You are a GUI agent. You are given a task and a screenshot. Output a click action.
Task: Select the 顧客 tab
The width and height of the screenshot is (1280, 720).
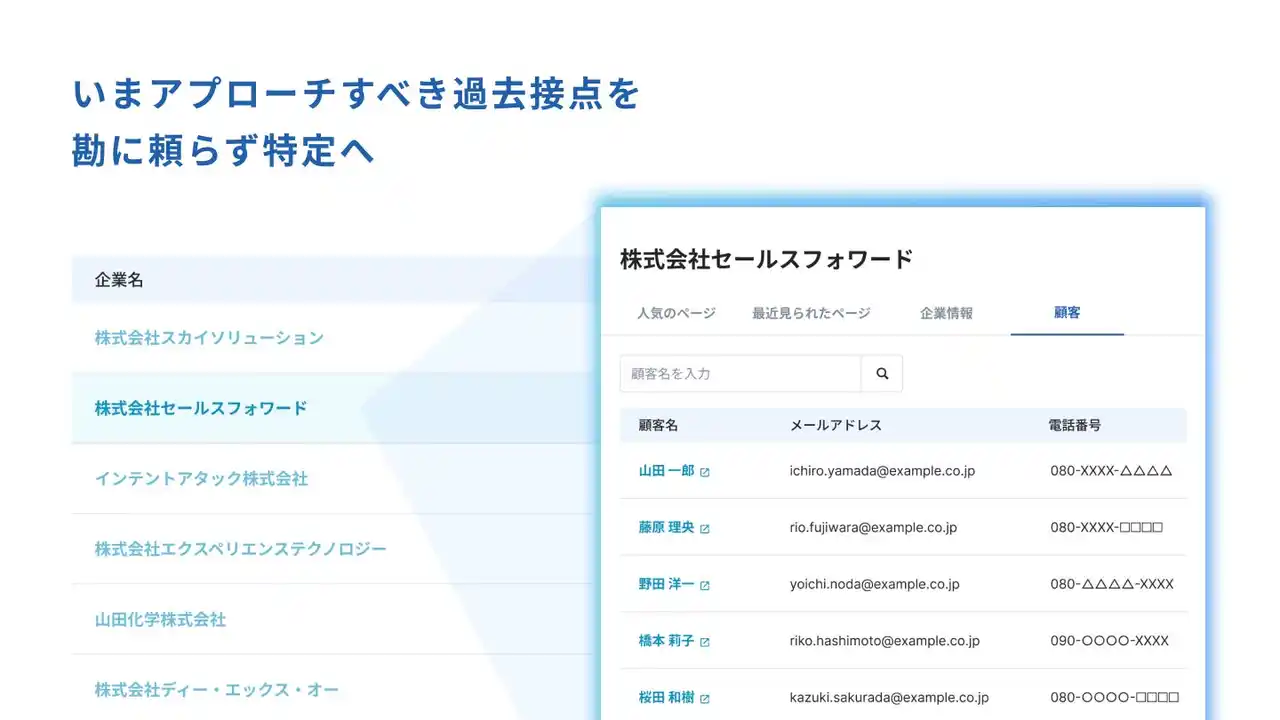(1067, 313)
